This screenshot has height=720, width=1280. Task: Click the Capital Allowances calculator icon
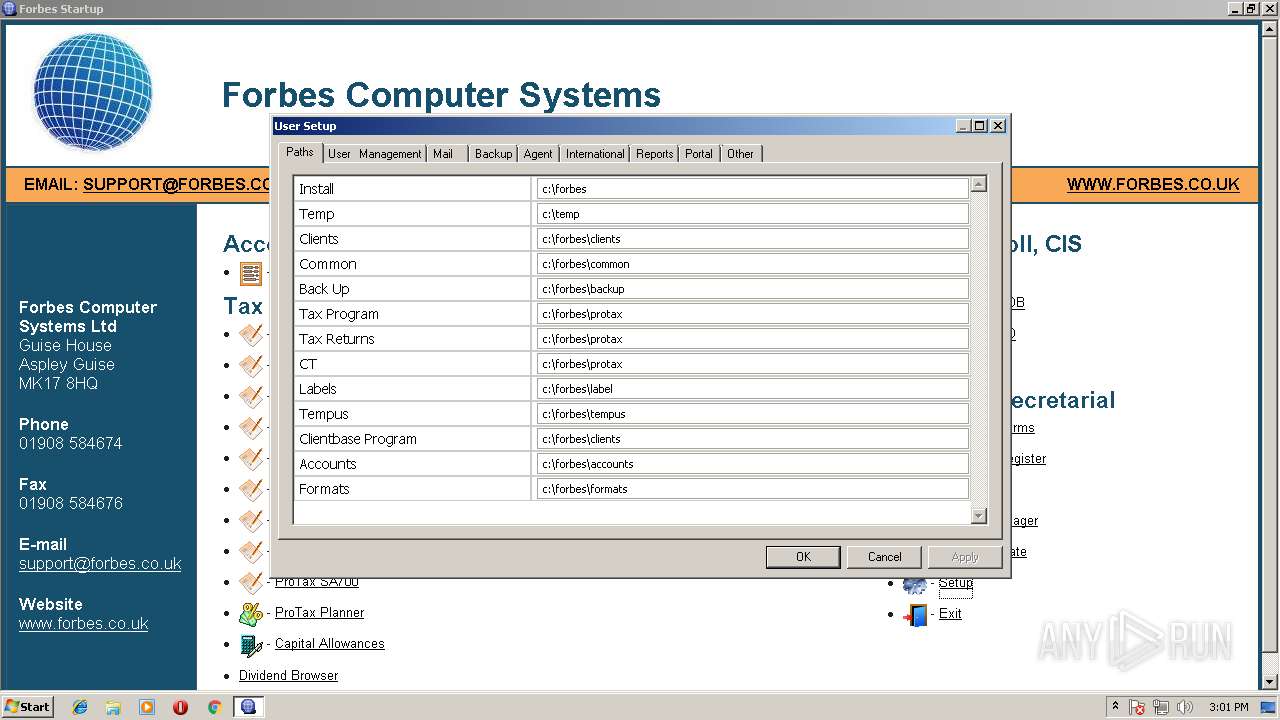pyautogui.click(x=250, y=644)
